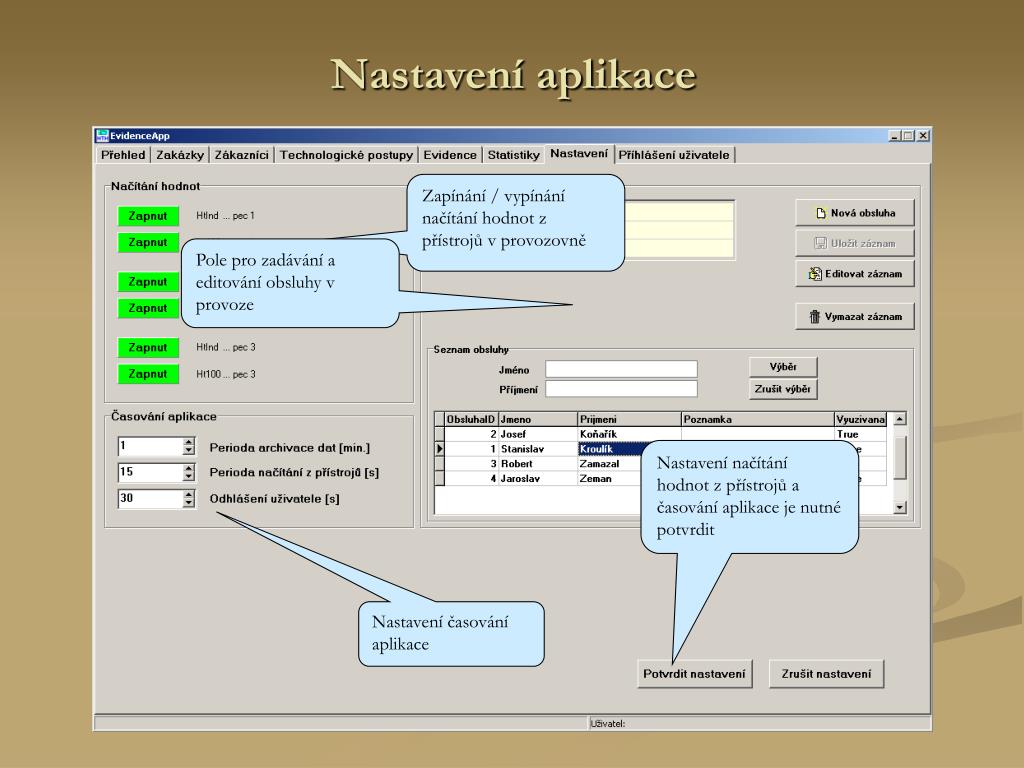Click the Vyuzivana column header
This screenshot has height=768, width=1024.
tap(860, 419)
